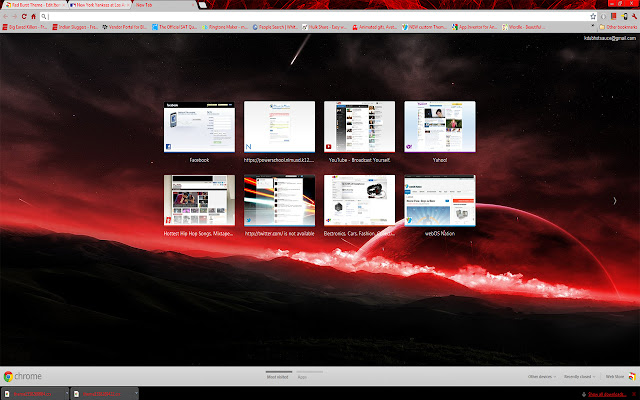
Task: Open Other bookmarks folder
Action: click(x=618, y=27)
